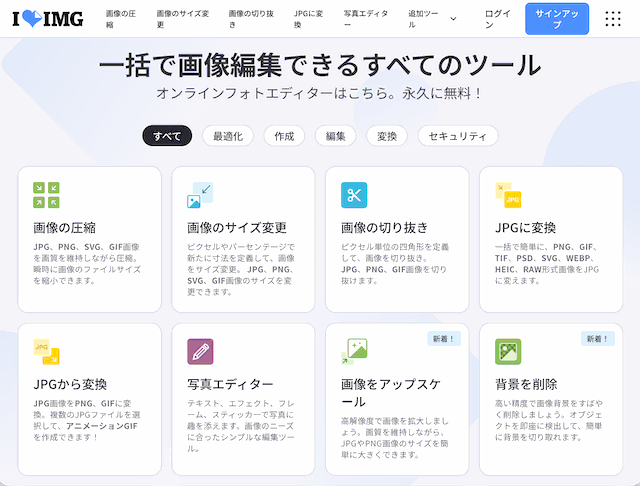Open the JPGから変換 card title
Viewport: 640px width, 486px height.
(70, 384)
